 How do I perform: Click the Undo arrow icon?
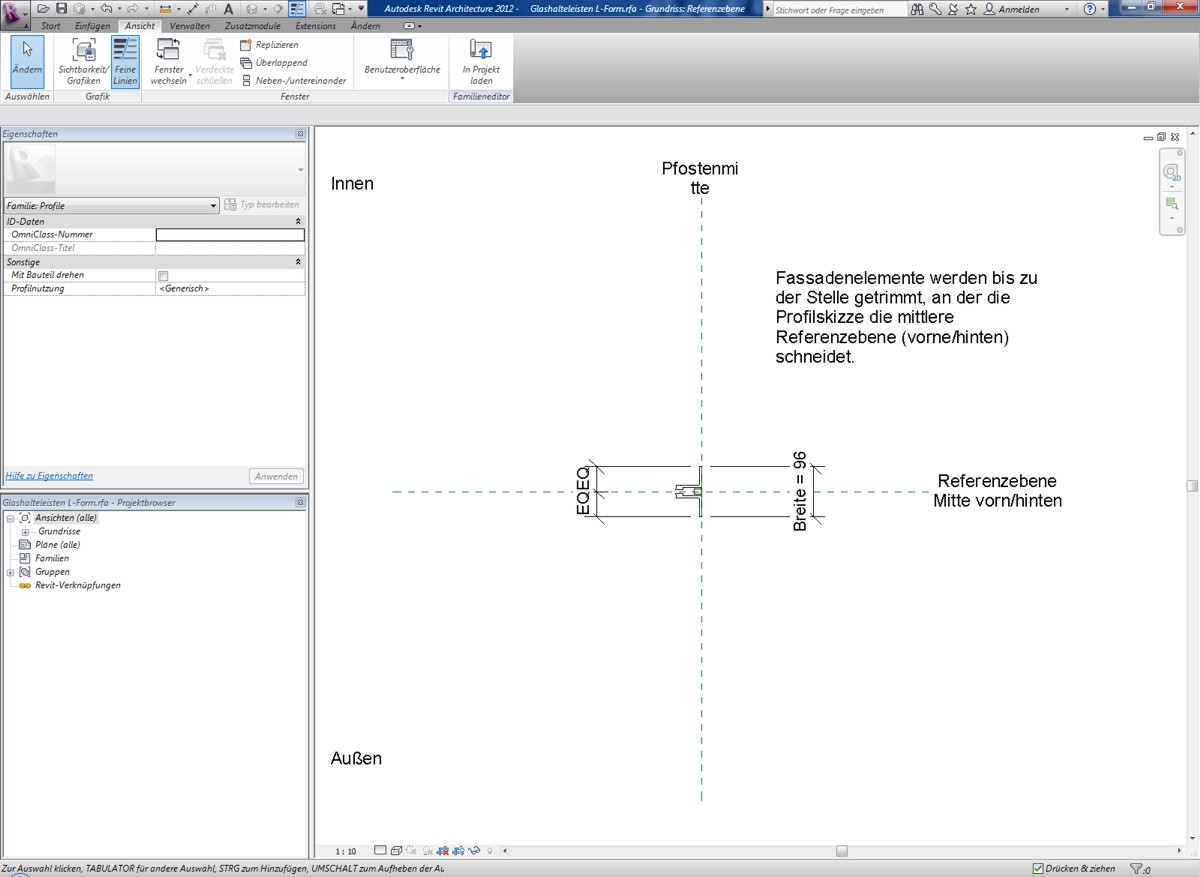(106, 8)
